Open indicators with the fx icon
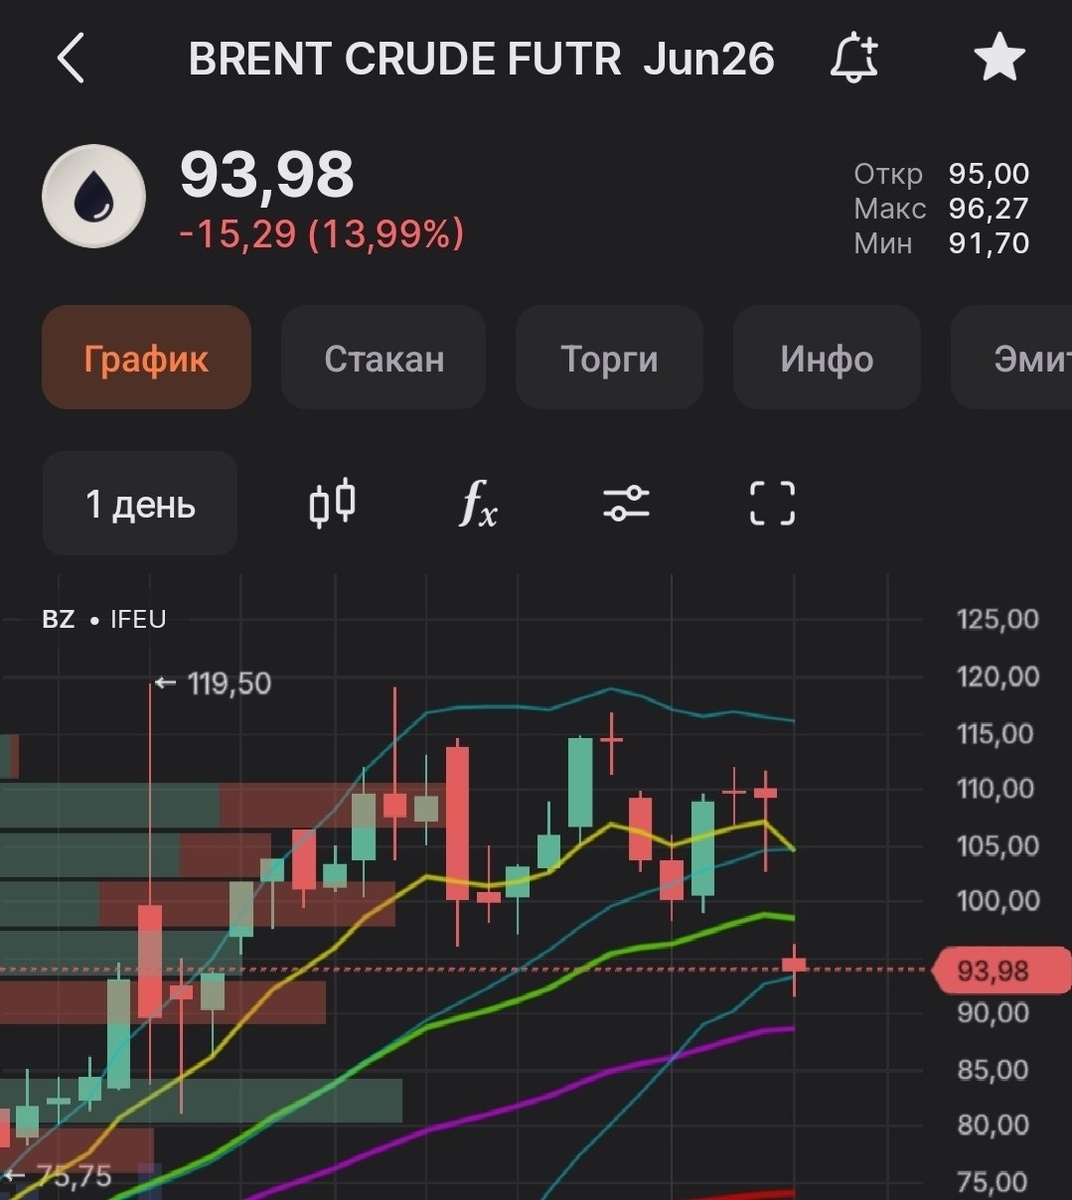Viewport: 1072px width, 1200px height. click(x=477, y=503)
